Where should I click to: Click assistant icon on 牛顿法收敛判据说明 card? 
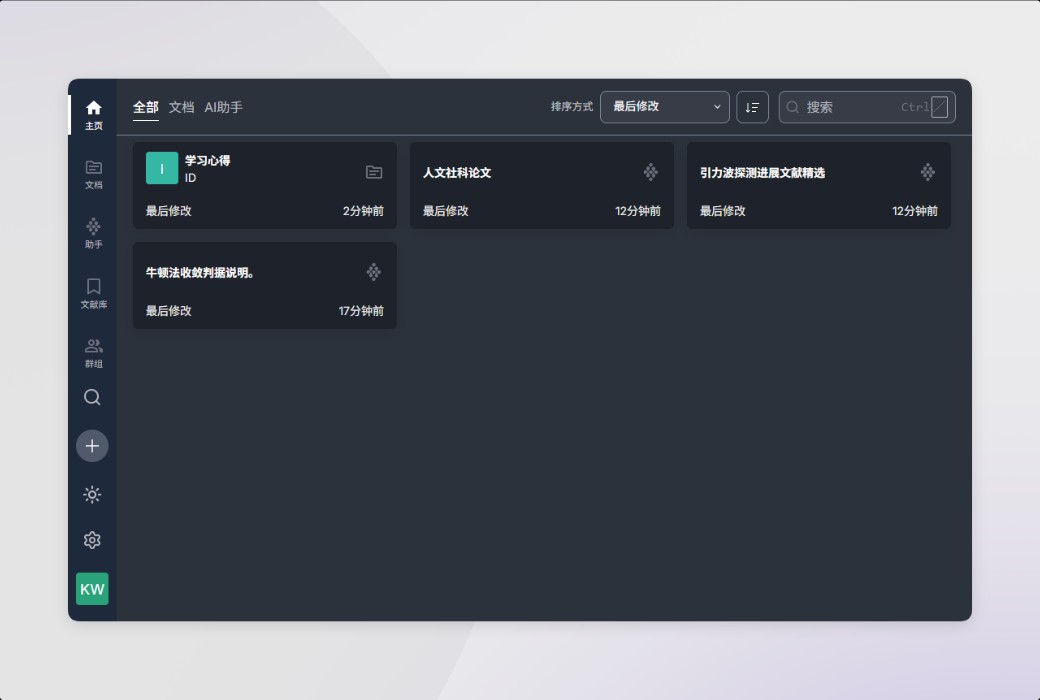tap(374, 272)
